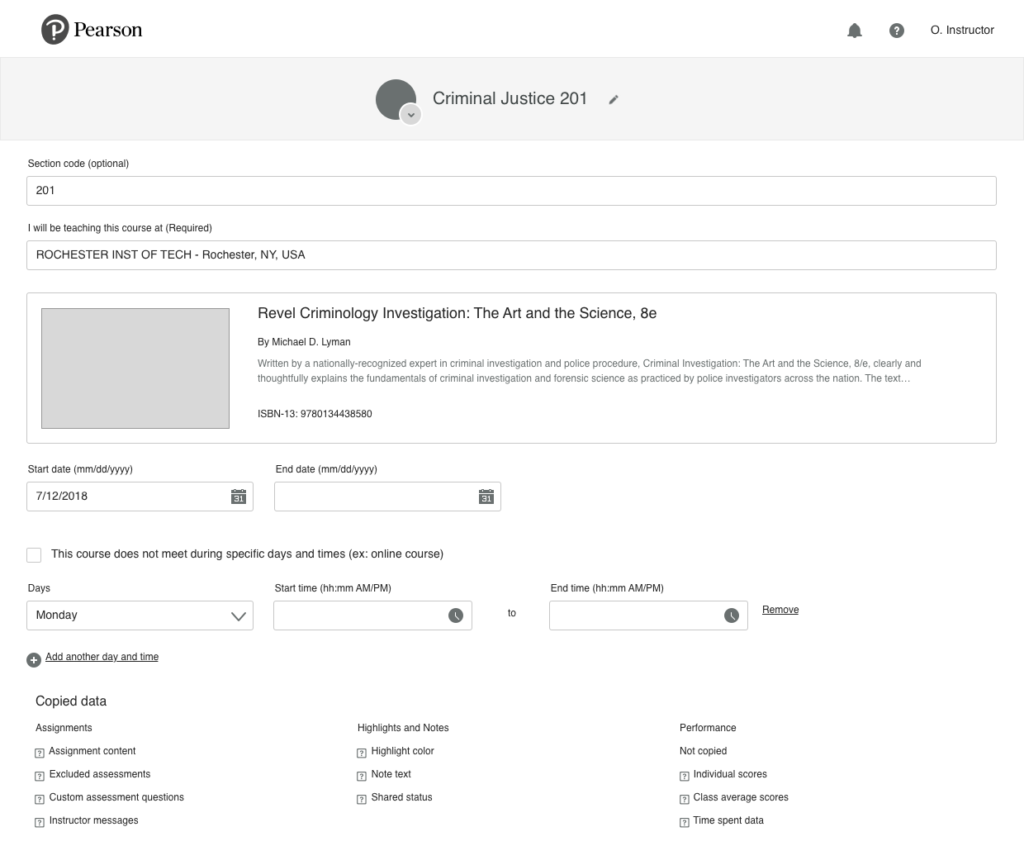
Task: Click the Assignments column heading
Action: click(63, 728)
